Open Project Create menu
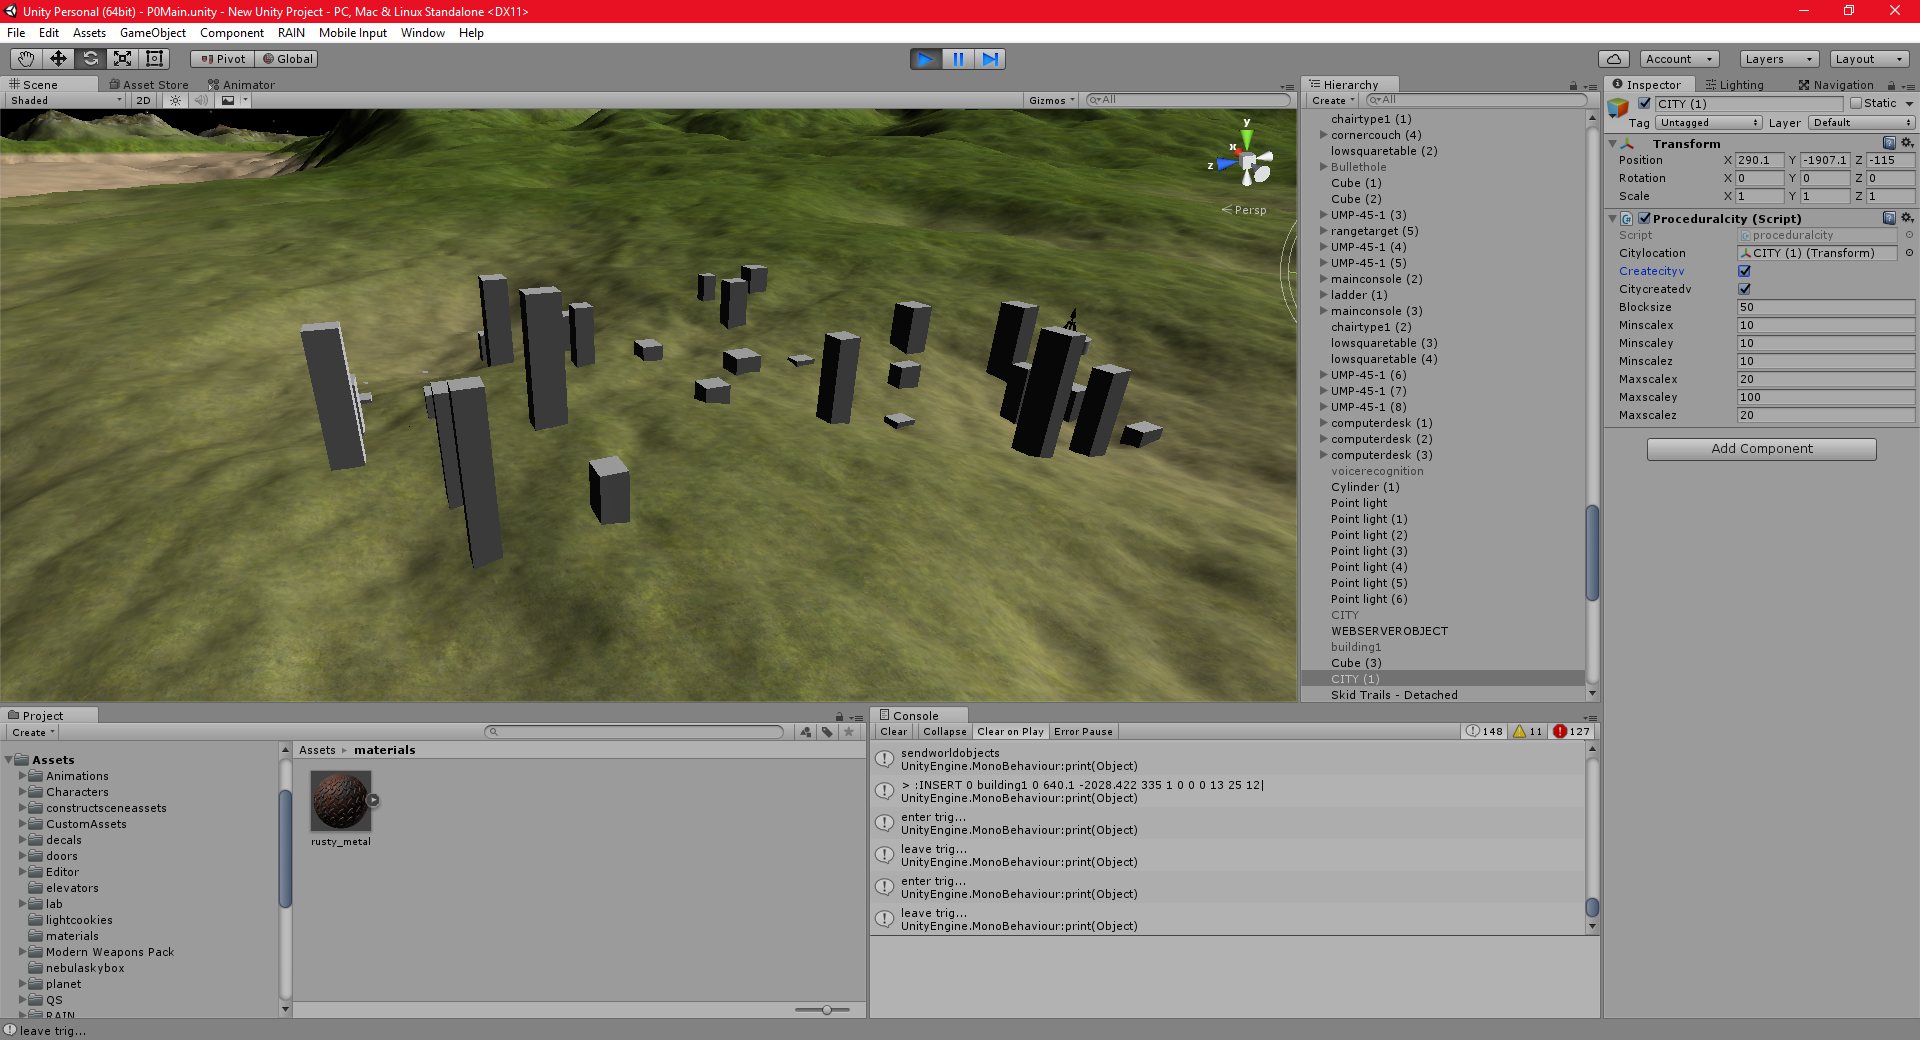 (33, 732)
